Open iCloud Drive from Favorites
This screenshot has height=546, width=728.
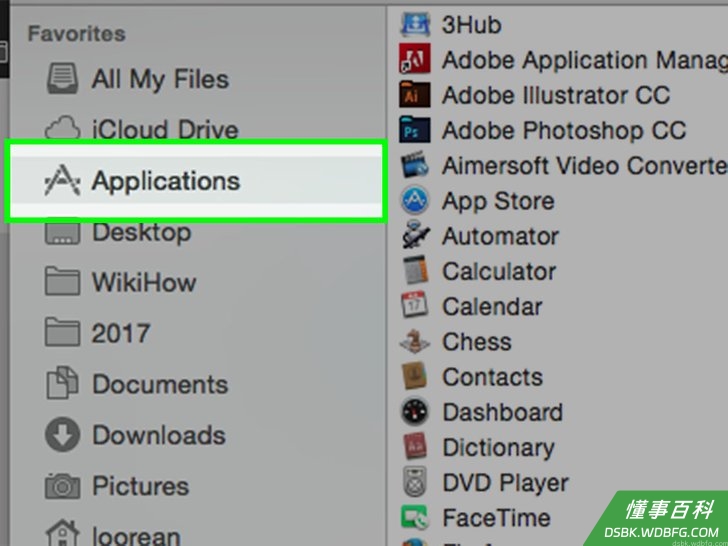[x=165, y=129]
